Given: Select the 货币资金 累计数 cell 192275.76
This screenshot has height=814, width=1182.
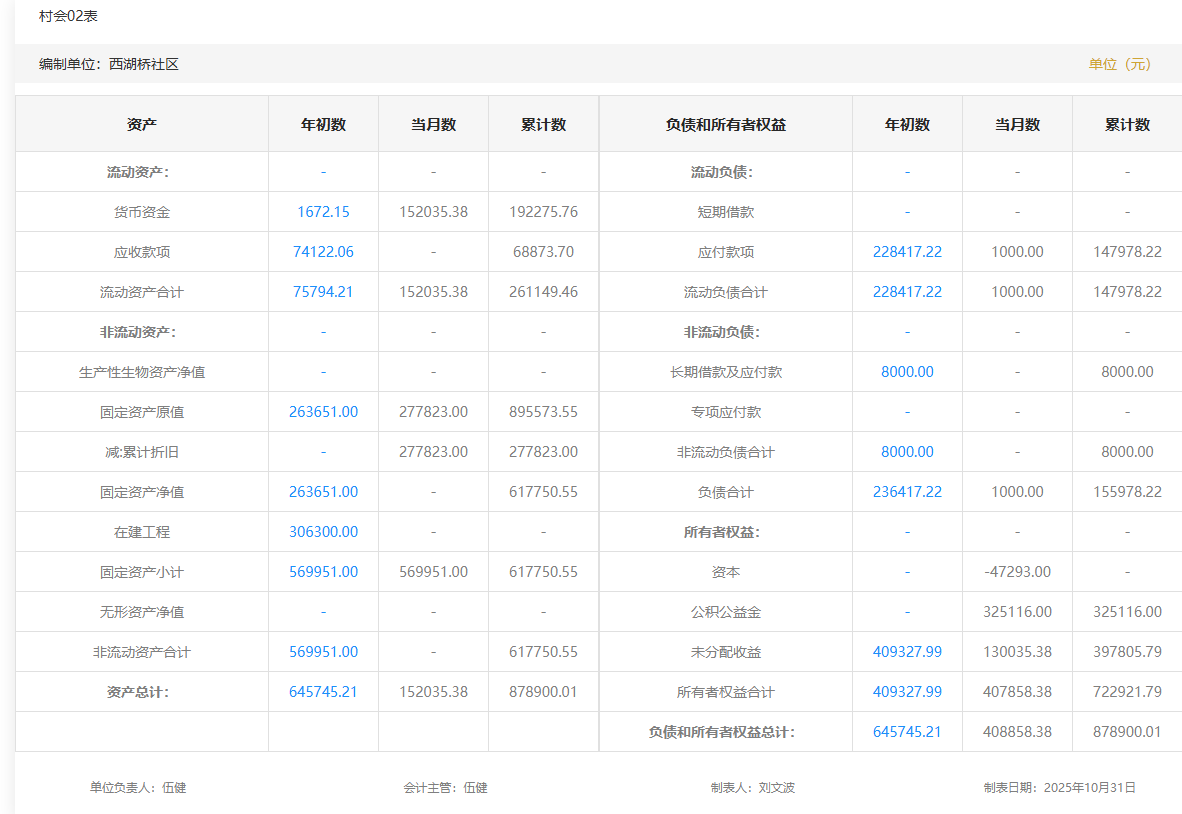Looking at the screenshot, I should (x=543, y=212).
